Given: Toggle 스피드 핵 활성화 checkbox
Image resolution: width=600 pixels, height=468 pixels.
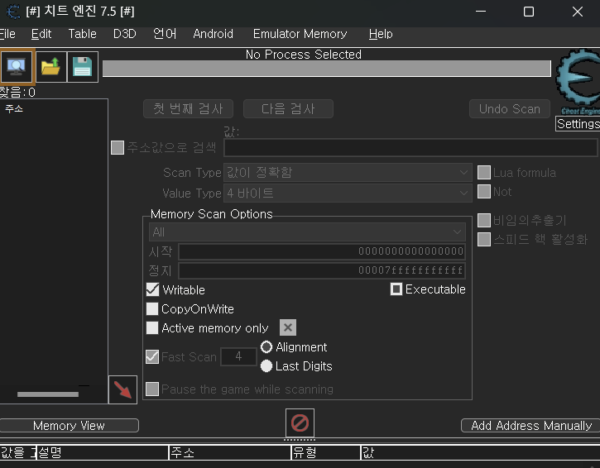Looking at the screenshot, I should [484, 240].
